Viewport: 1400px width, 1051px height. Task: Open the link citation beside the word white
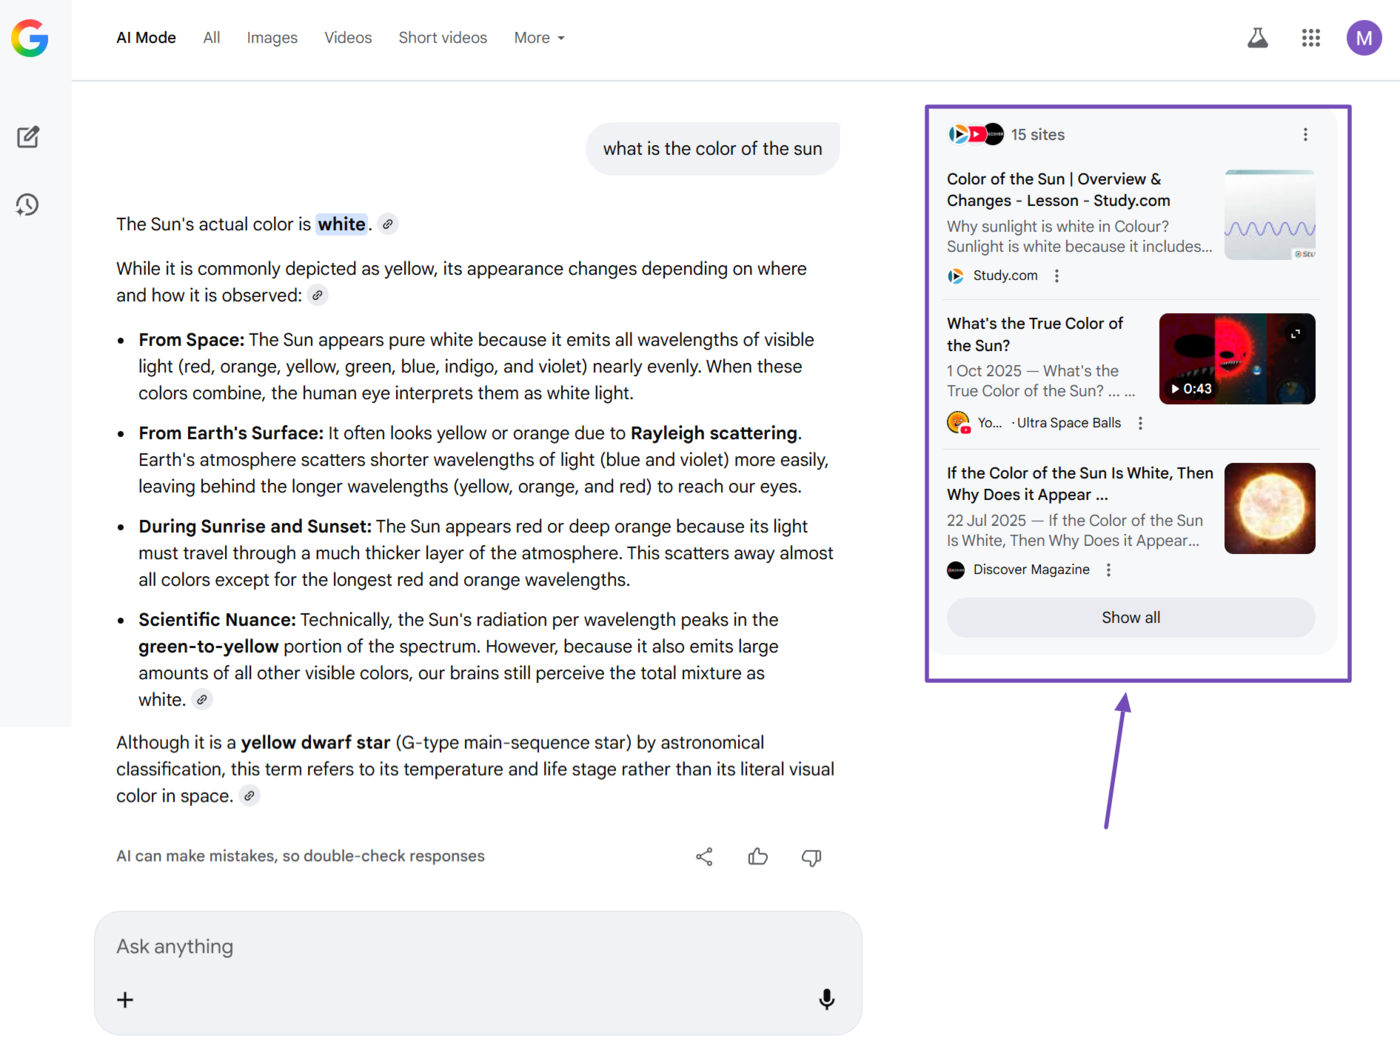(387, 224)
